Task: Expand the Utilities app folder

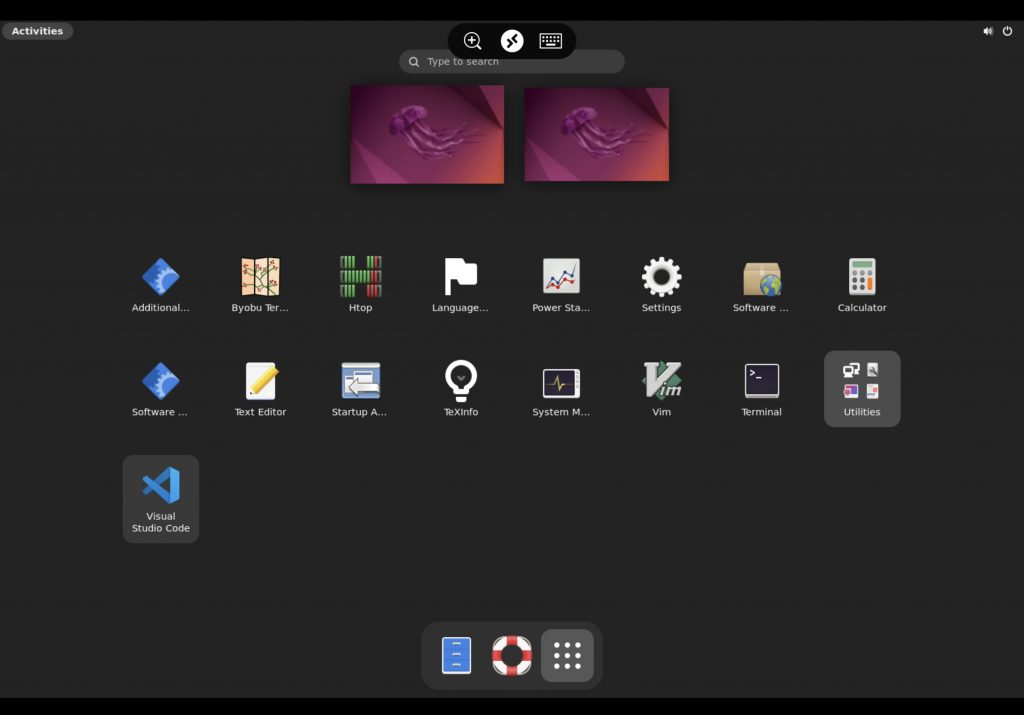Action: click(x=861, y=387)
